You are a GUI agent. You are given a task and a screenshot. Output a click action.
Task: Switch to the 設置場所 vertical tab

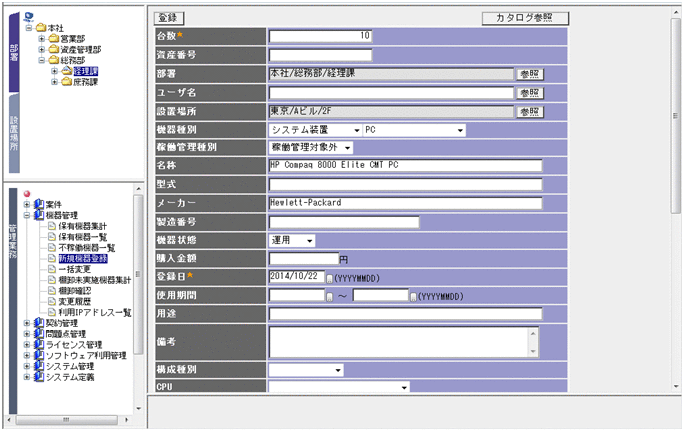[x=14, y=133]
